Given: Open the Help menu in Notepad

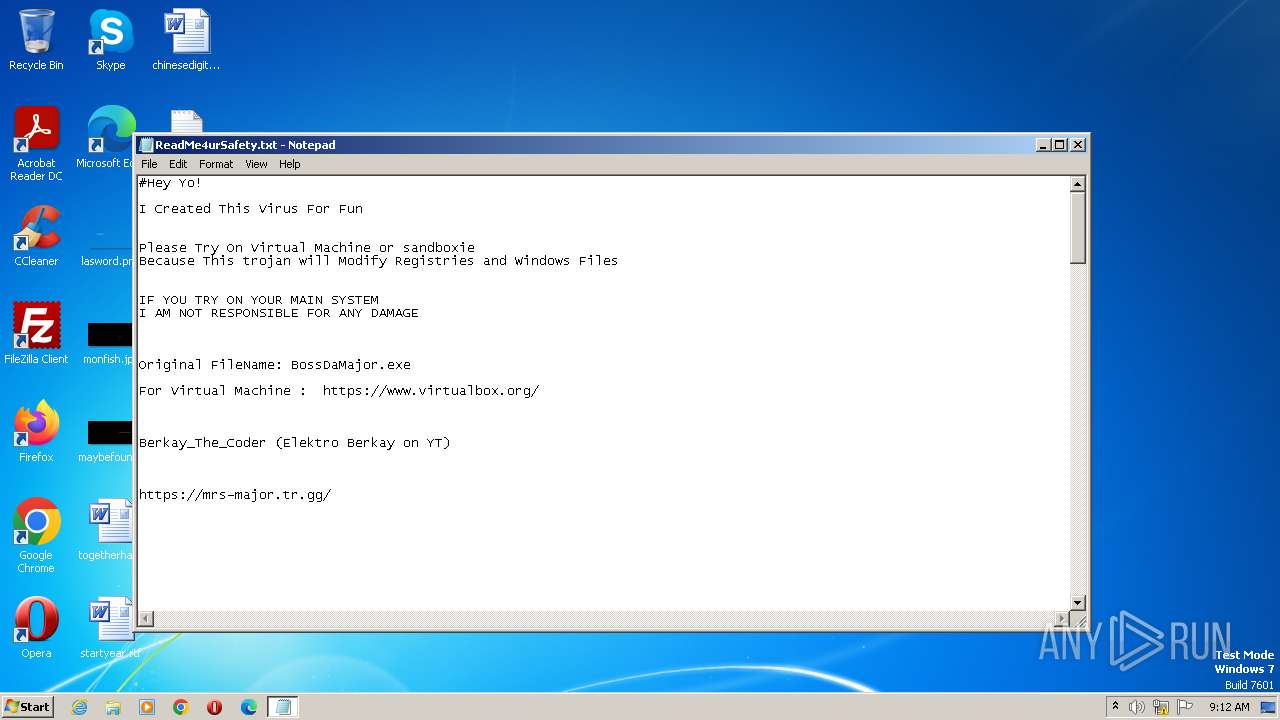Looking at the screenshot, I should [289, 164].
